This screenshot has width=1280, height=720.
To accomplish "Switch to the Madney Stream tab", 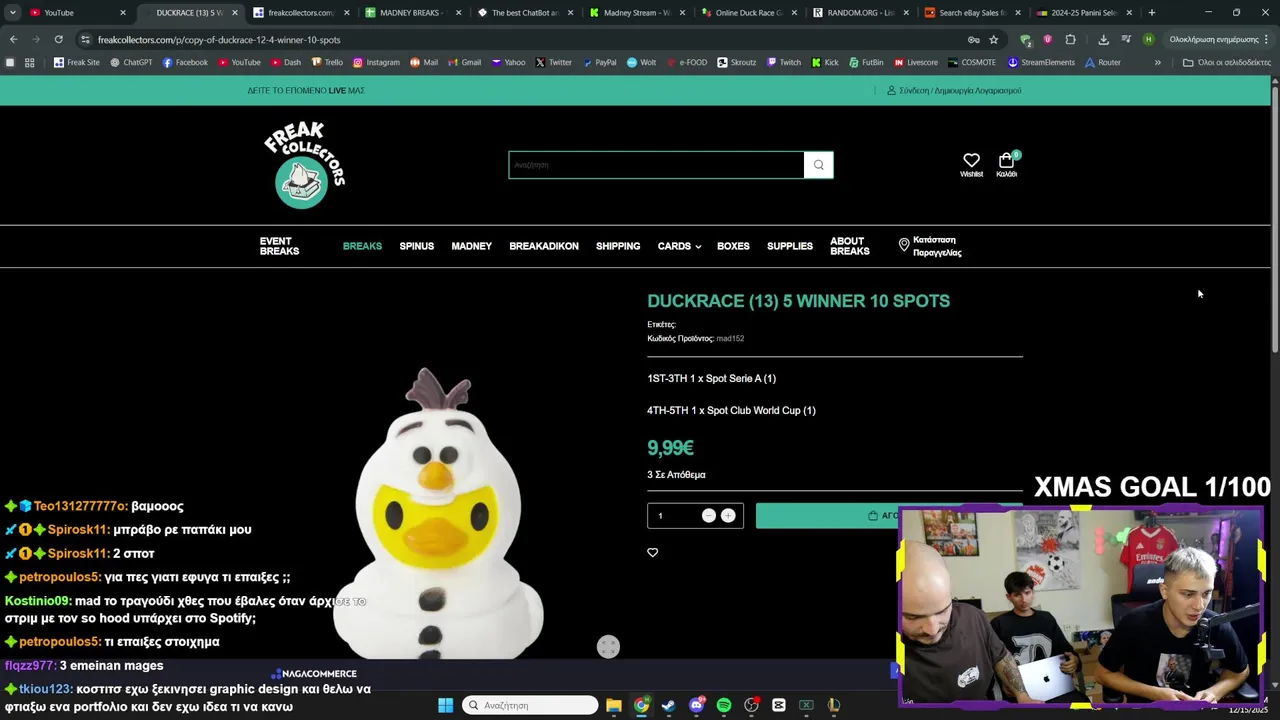I will tap(636, 13).
